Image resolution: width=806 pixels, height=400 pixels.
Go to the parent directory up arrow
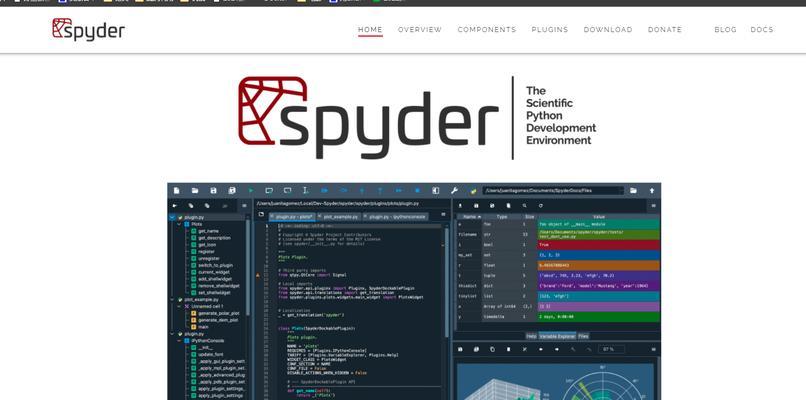652,190
